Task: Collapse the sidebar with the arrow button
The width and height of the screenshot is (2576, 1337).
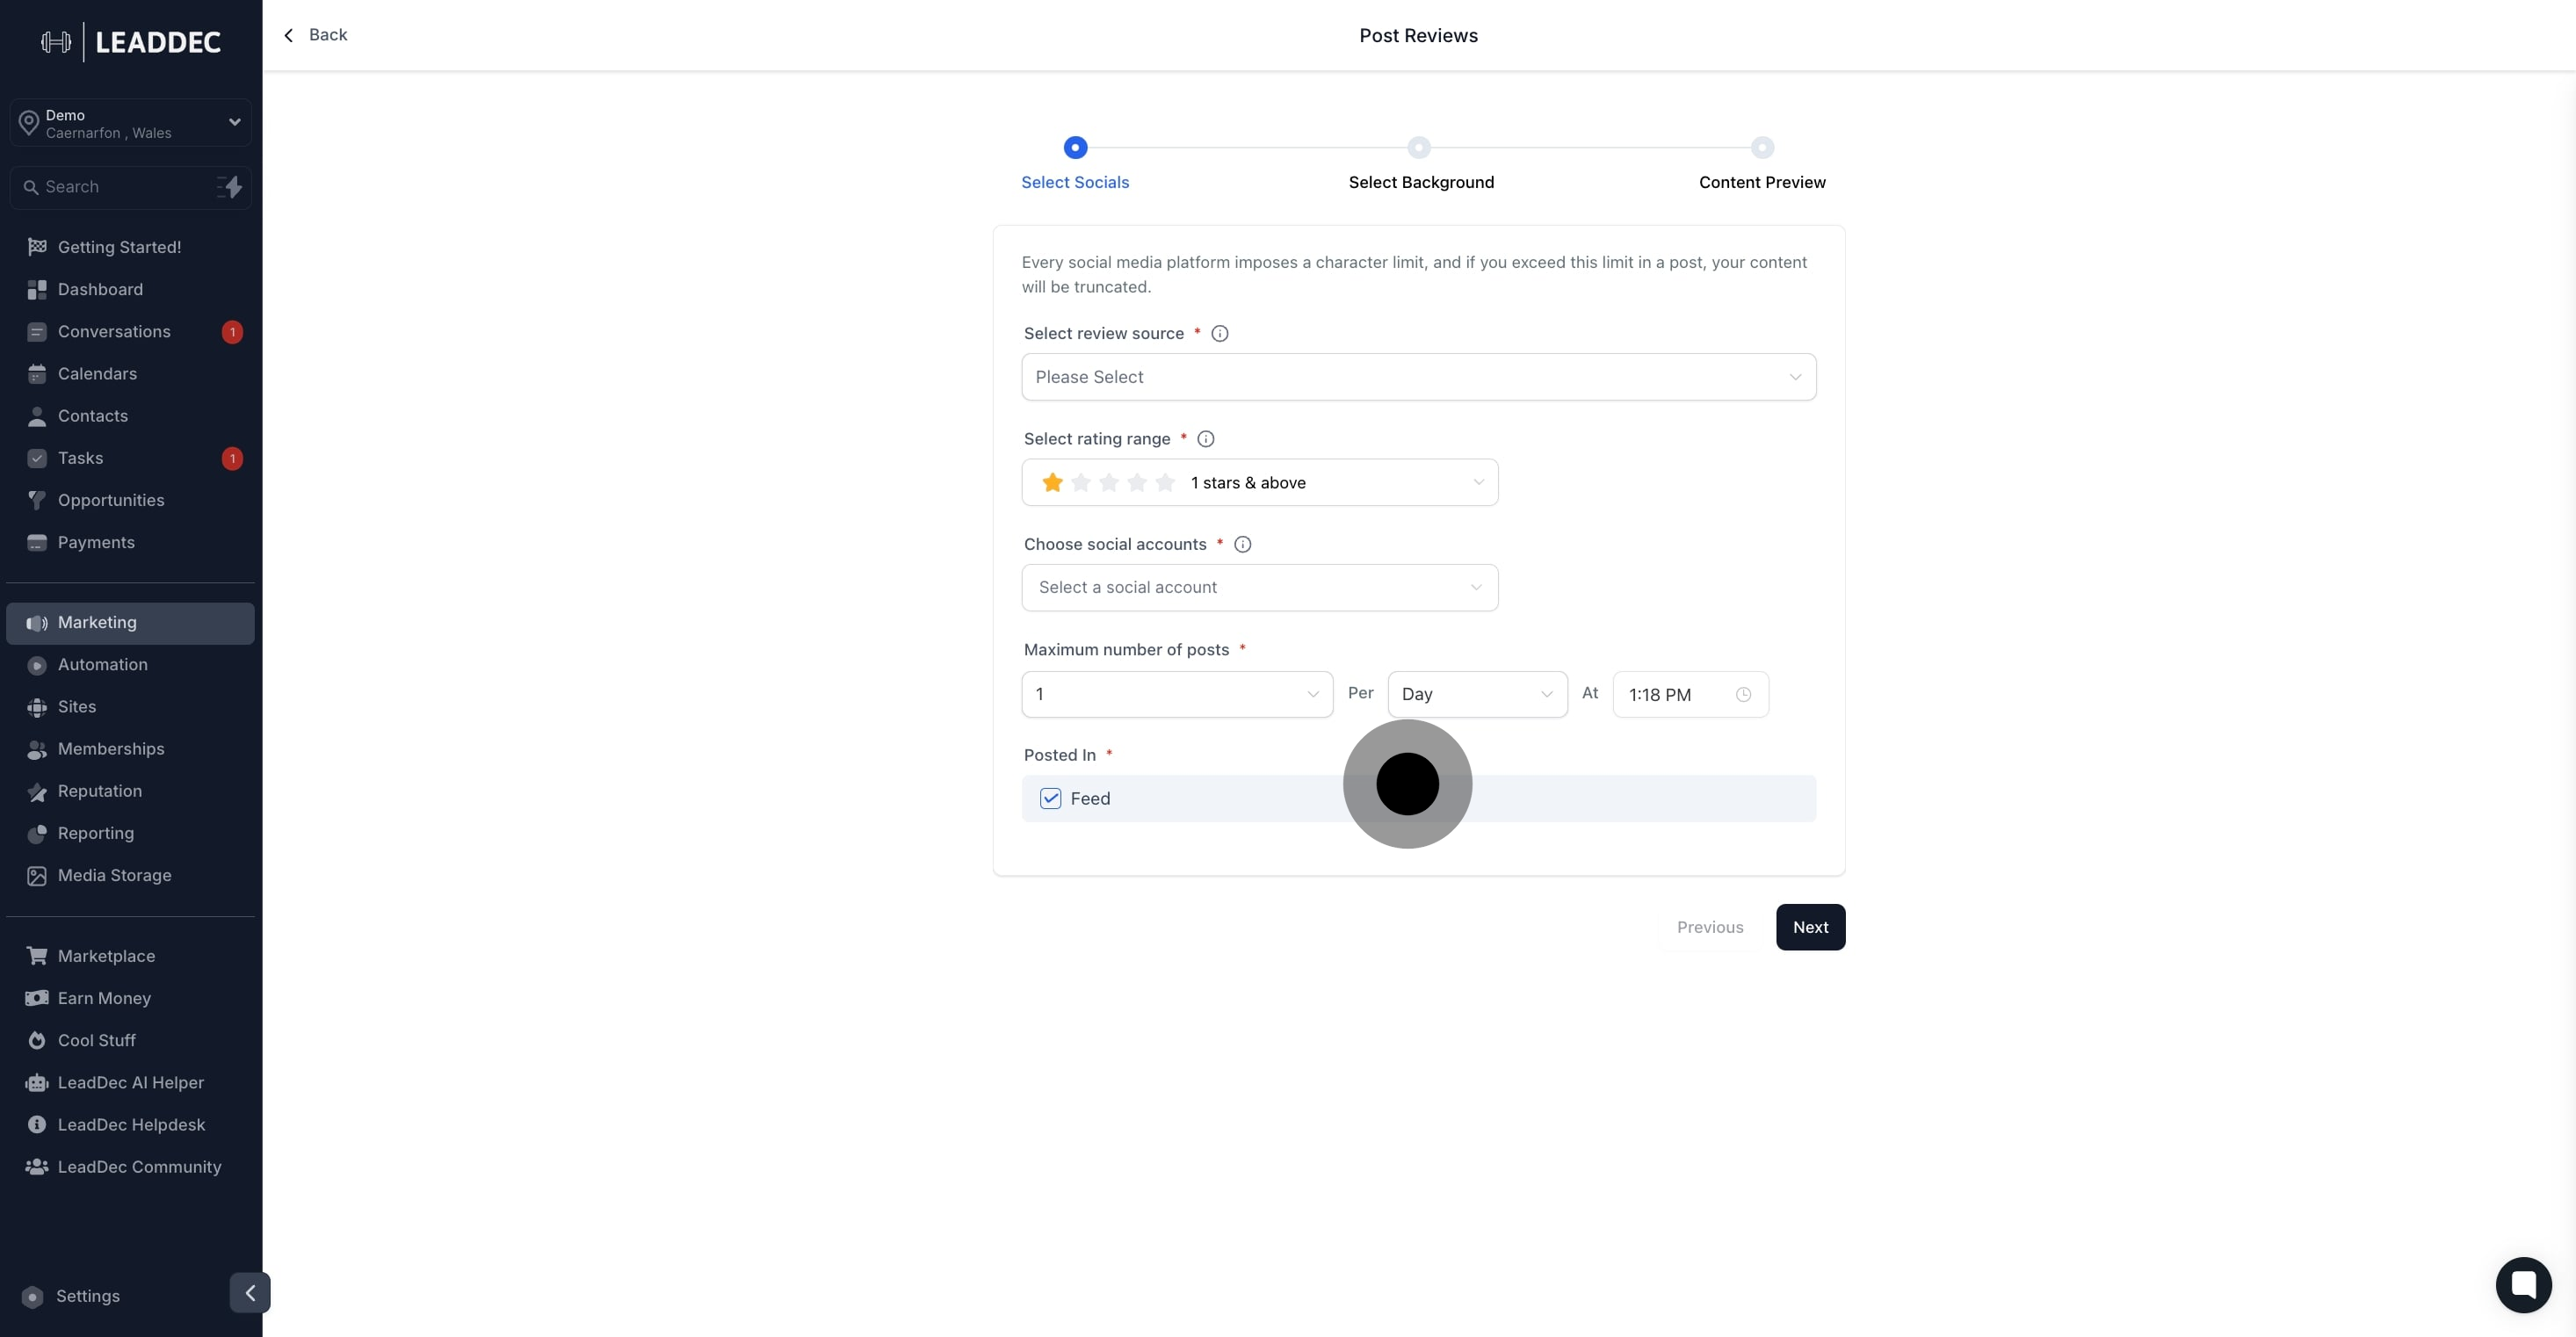Action: [250, 1293]
